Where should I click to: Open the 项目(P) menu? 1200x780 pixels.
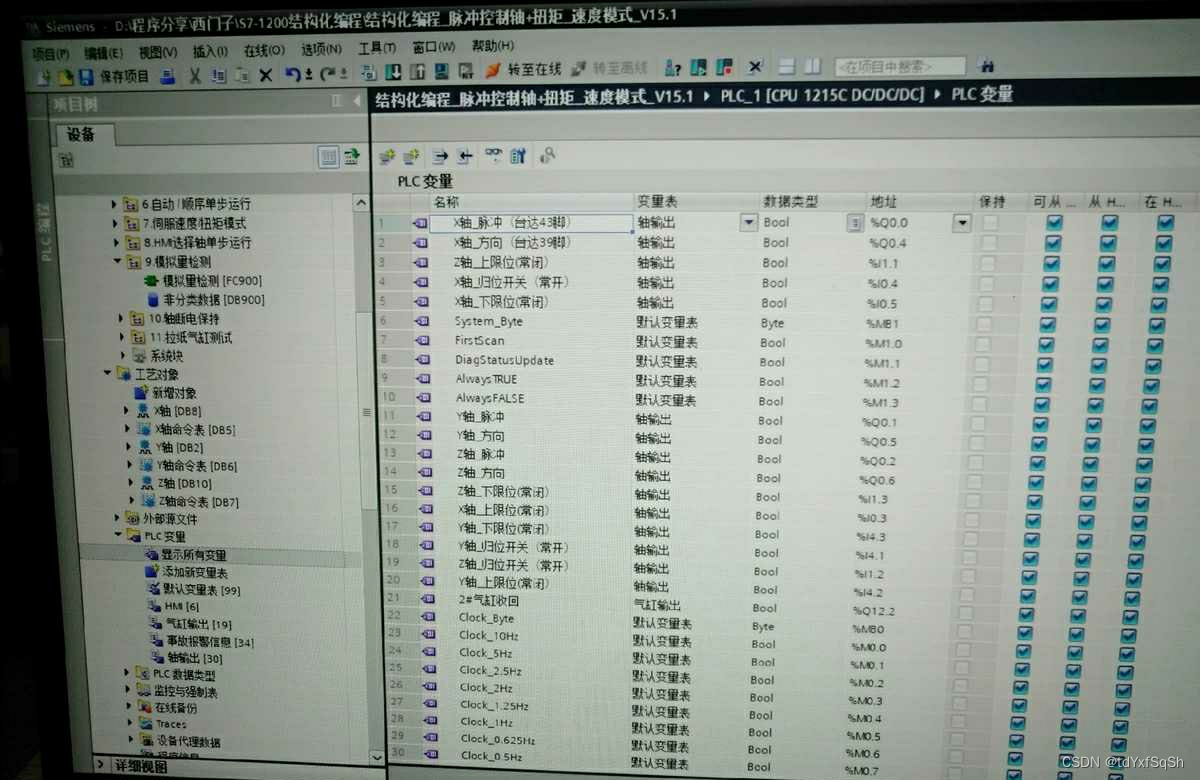pyautogui.click(x=50, y=52)
